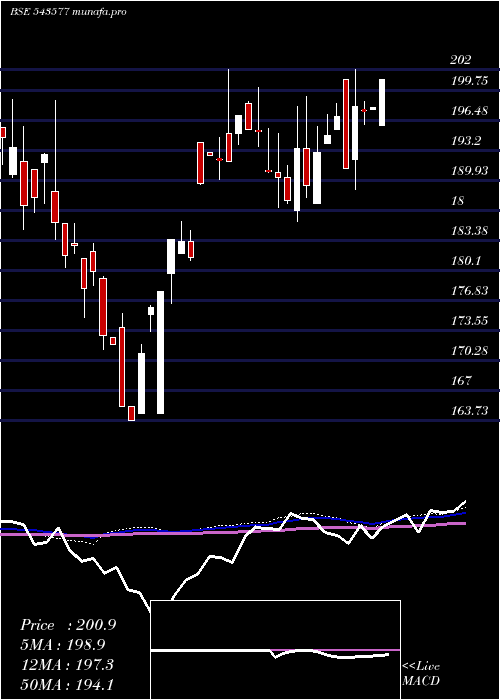Click inside the MACD inset chart panel
The image size is (500, 700).
275,650
